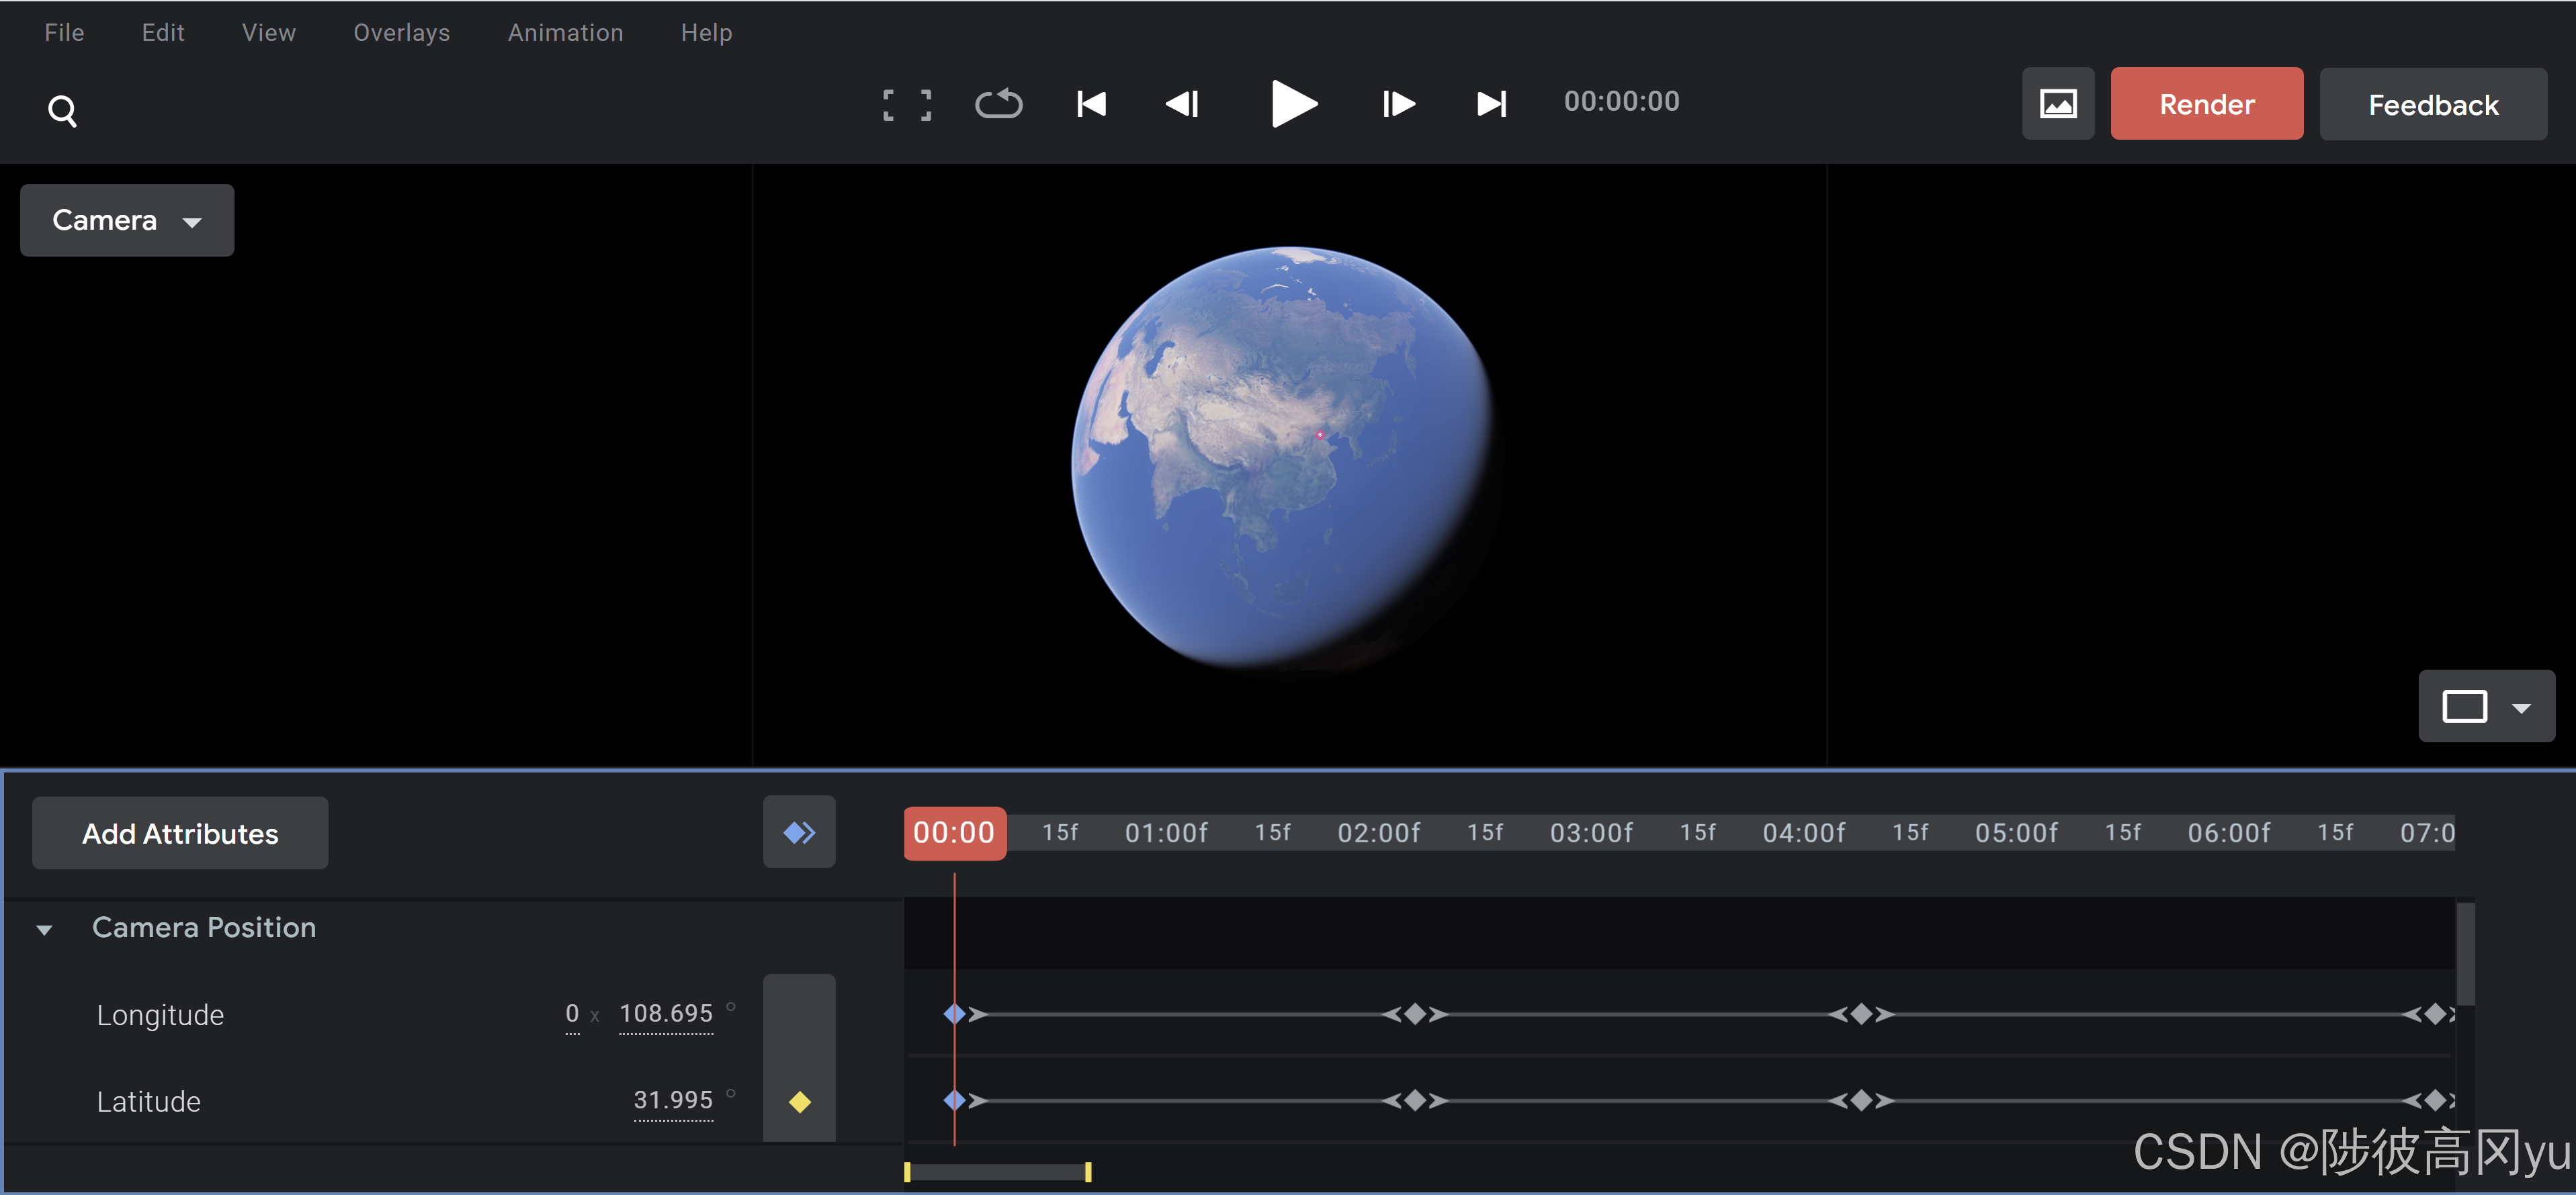Image resolution: width=2576 pixels, height=1195 pixels.
Task: Click the search magnifier icon
Action: point(62,110)
